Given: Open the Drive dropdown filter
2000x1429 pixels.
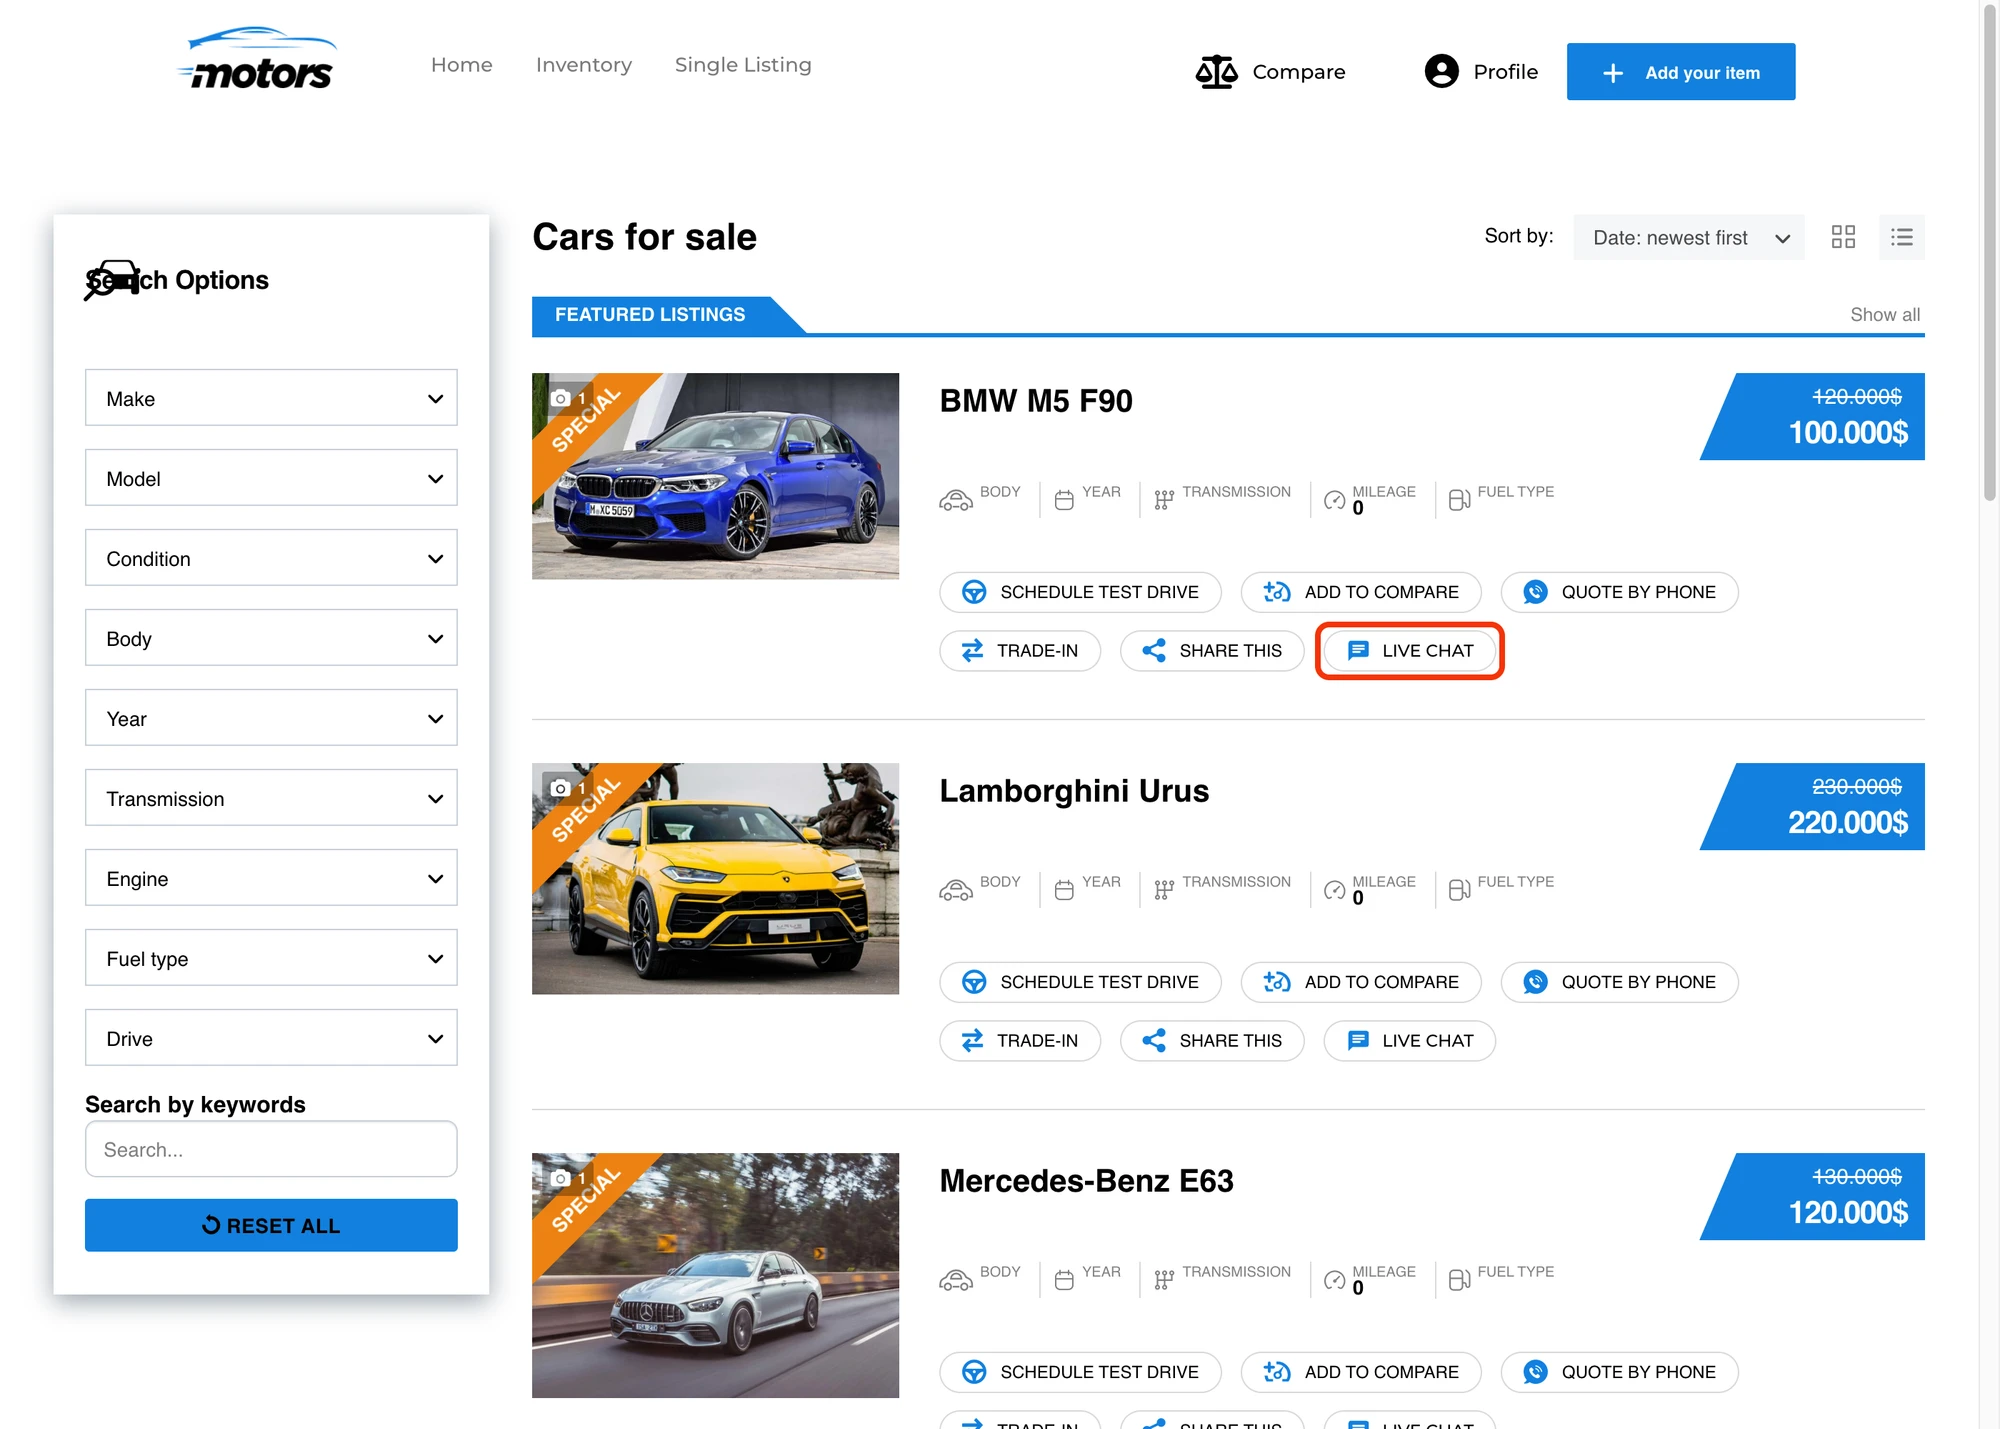Looking at the screenshot, I should coord(271,1038).
